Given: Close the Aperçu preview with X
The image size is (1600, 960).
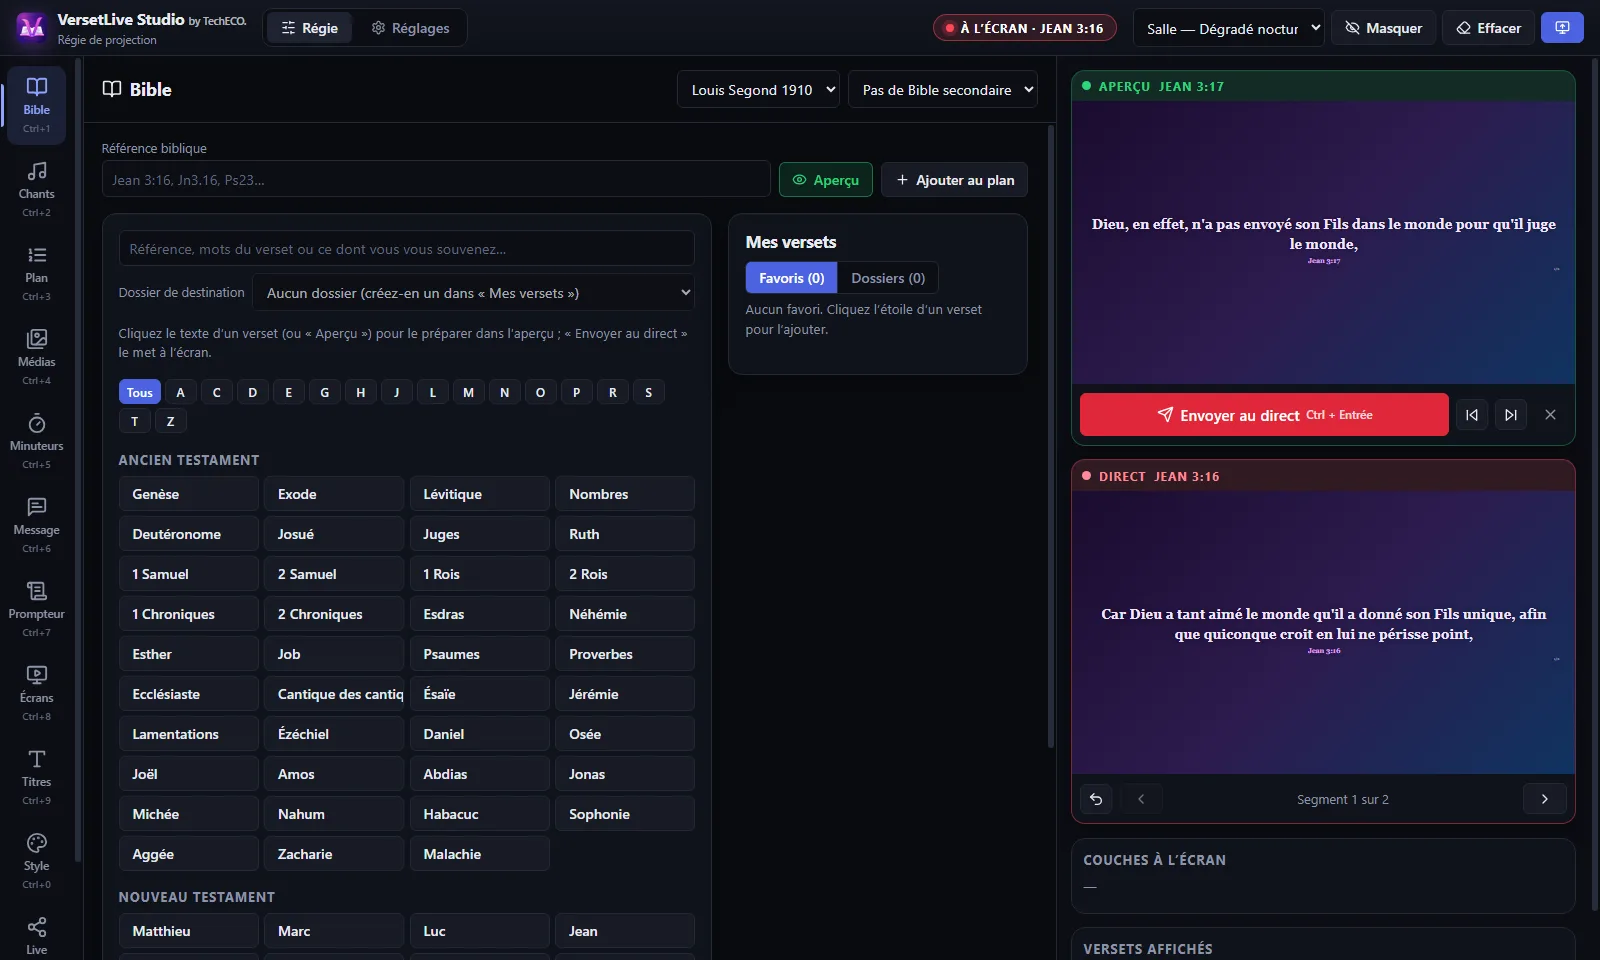Looking at the screenshot, I should (1550, 415).
